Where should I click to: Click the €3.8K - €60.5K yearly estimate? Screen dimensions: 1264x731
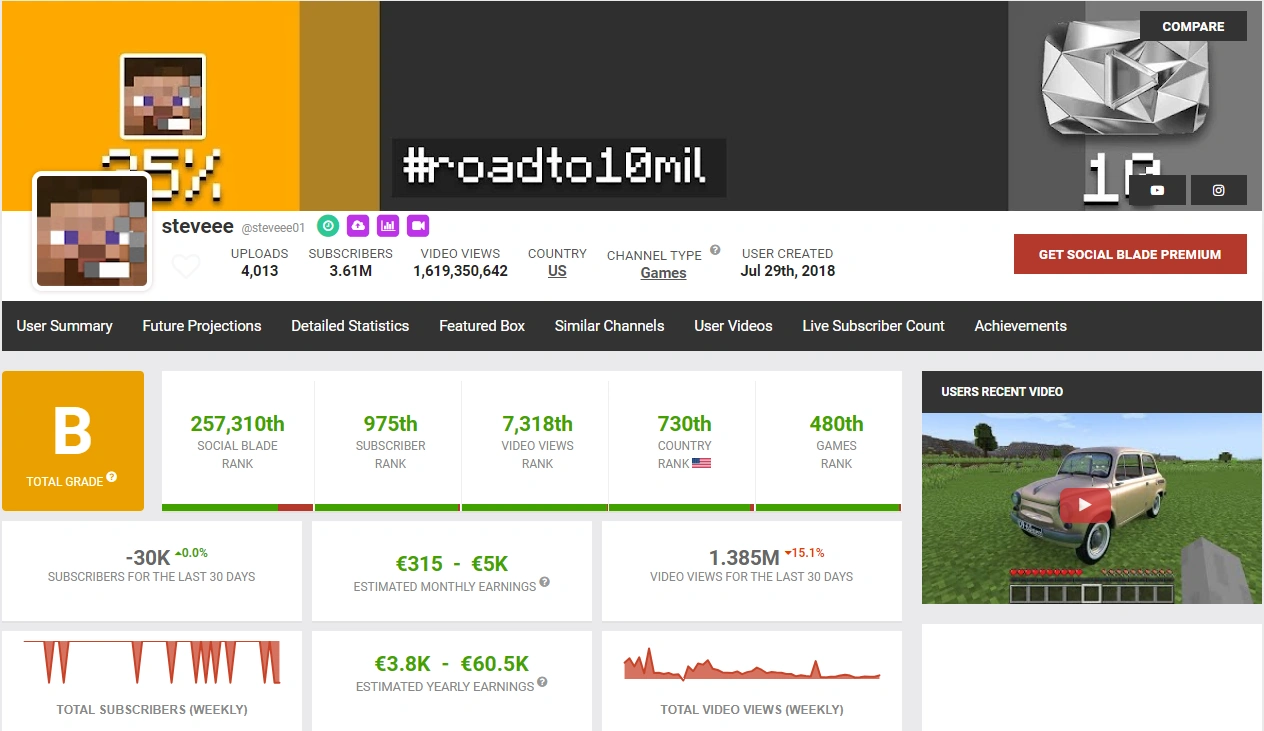451,663
